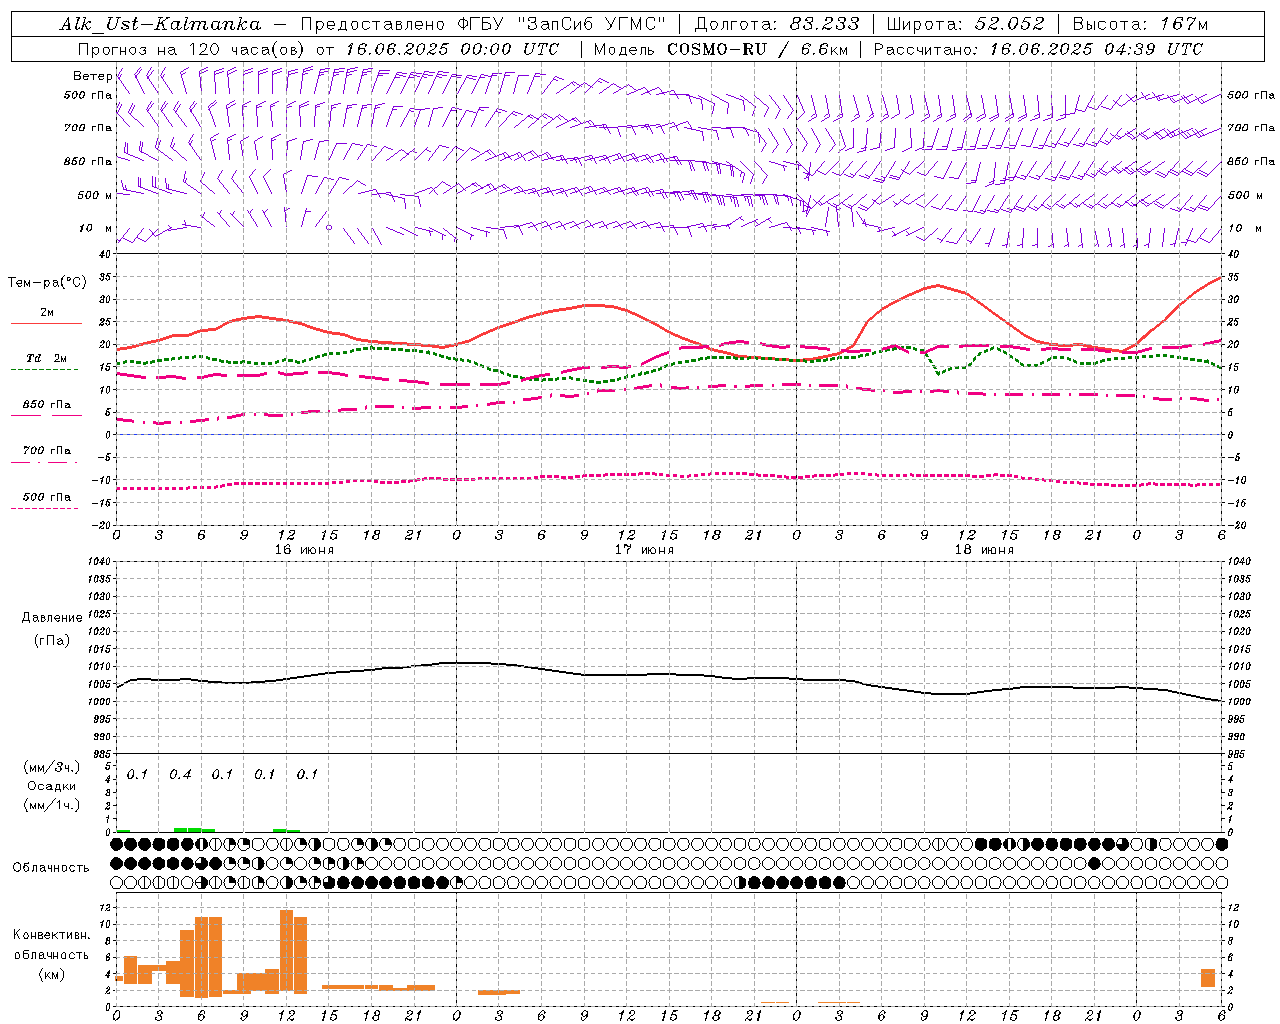
Task: Click the Модель COSMO-RU / 6.6км text
Action: click(721, 49)
